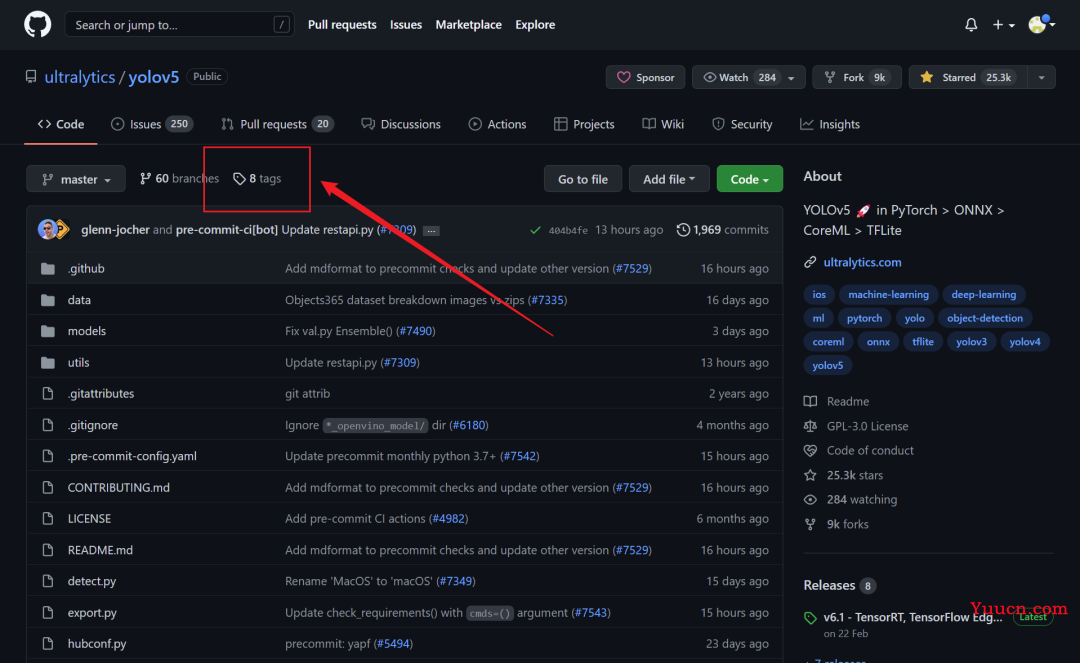Focus the Search or jump to field

coord(179,25)
